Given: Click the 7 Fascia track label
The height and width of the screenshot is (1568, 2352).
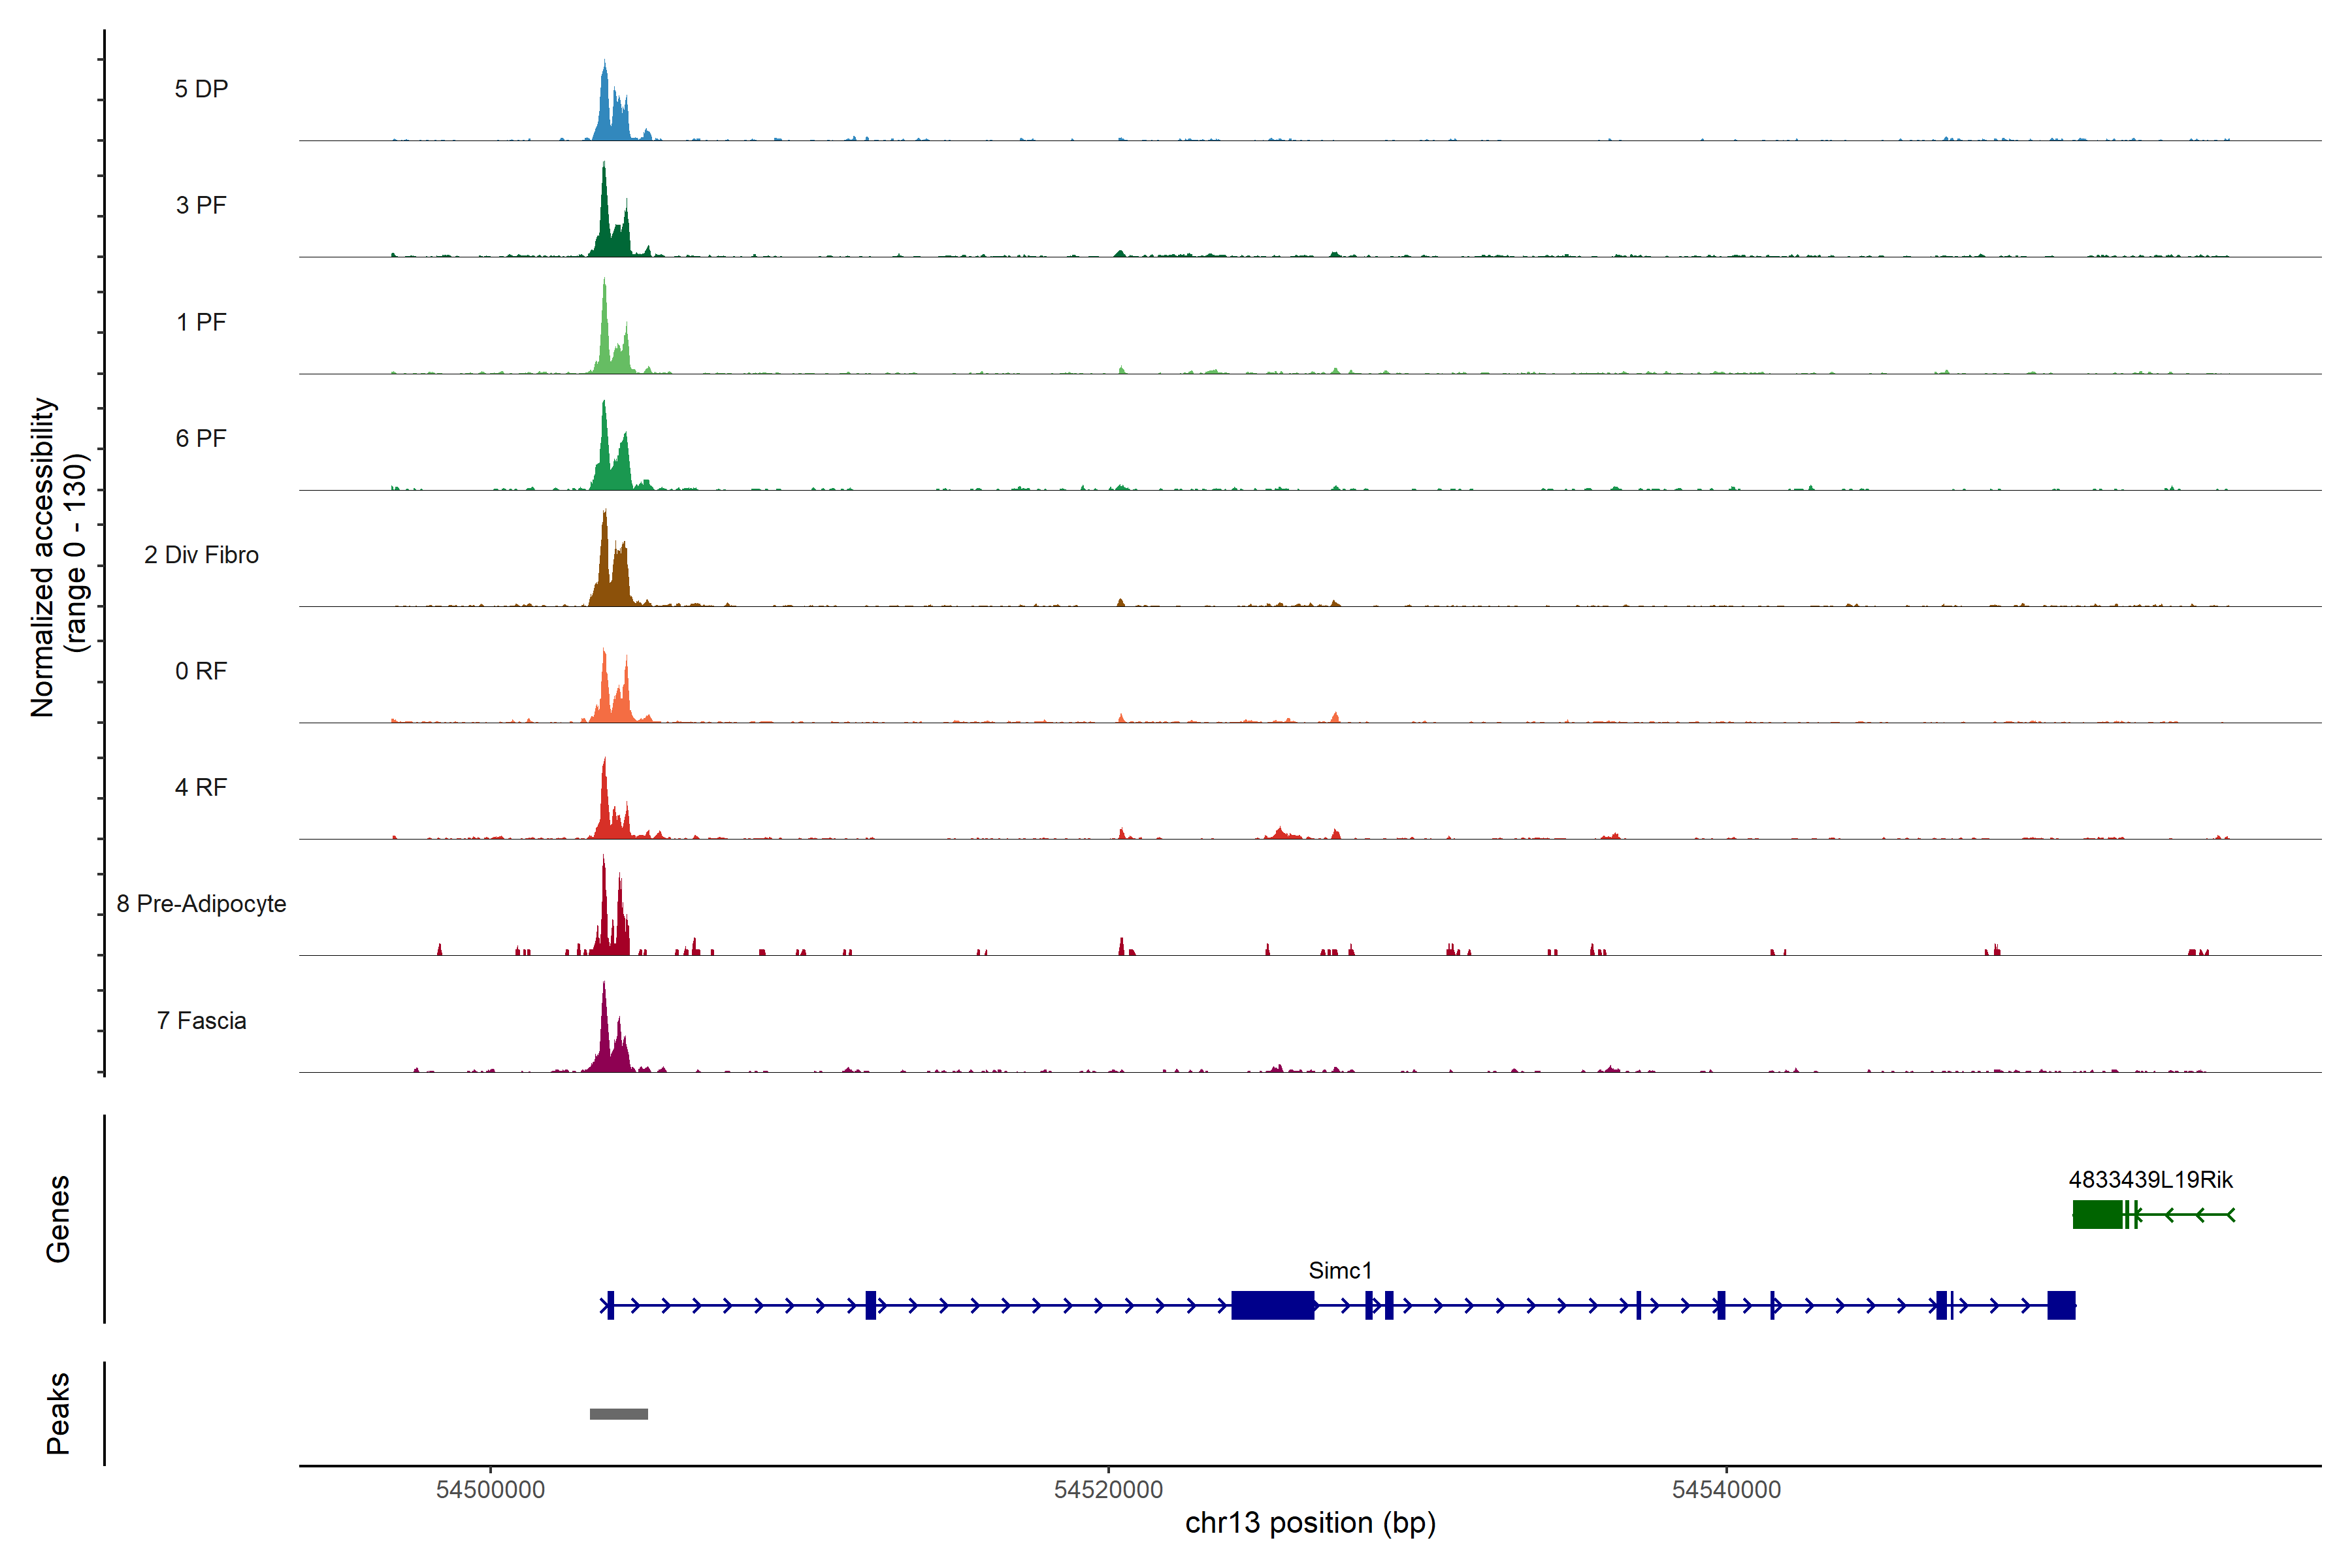Looking at the screenshot, I should pyautogui.click(x=201, y=1021).
